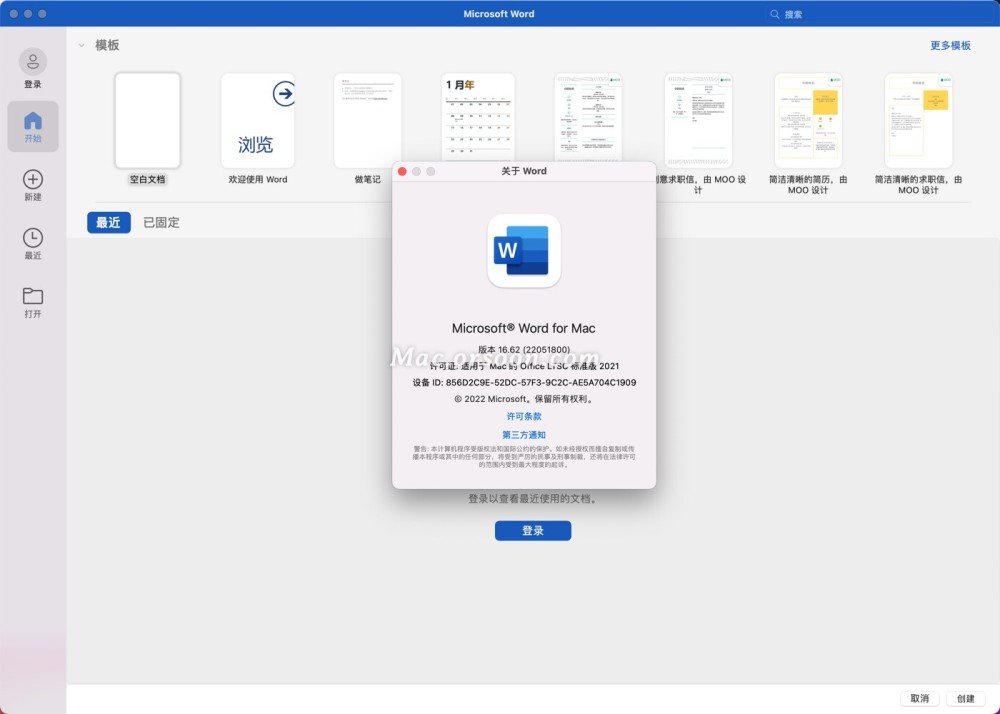Open the 第三方通知 link
The height and width of the screenshot is (714, 1000).
523,434
